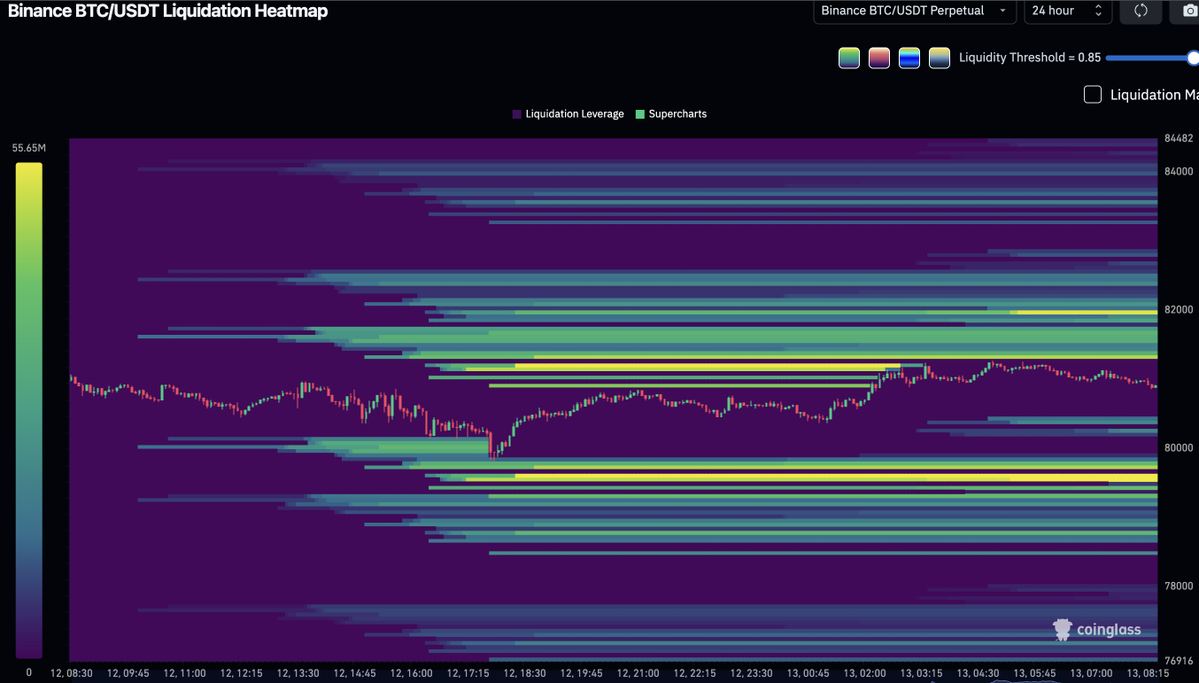Click the 13, 04:30 time axis label
Screen dimensions: 1199x683
[978, 674]
